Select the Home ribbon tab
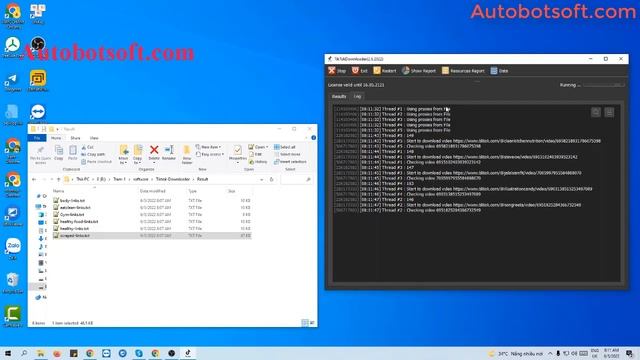The width and height of the screenshot is (640, 360). (56, 138)
